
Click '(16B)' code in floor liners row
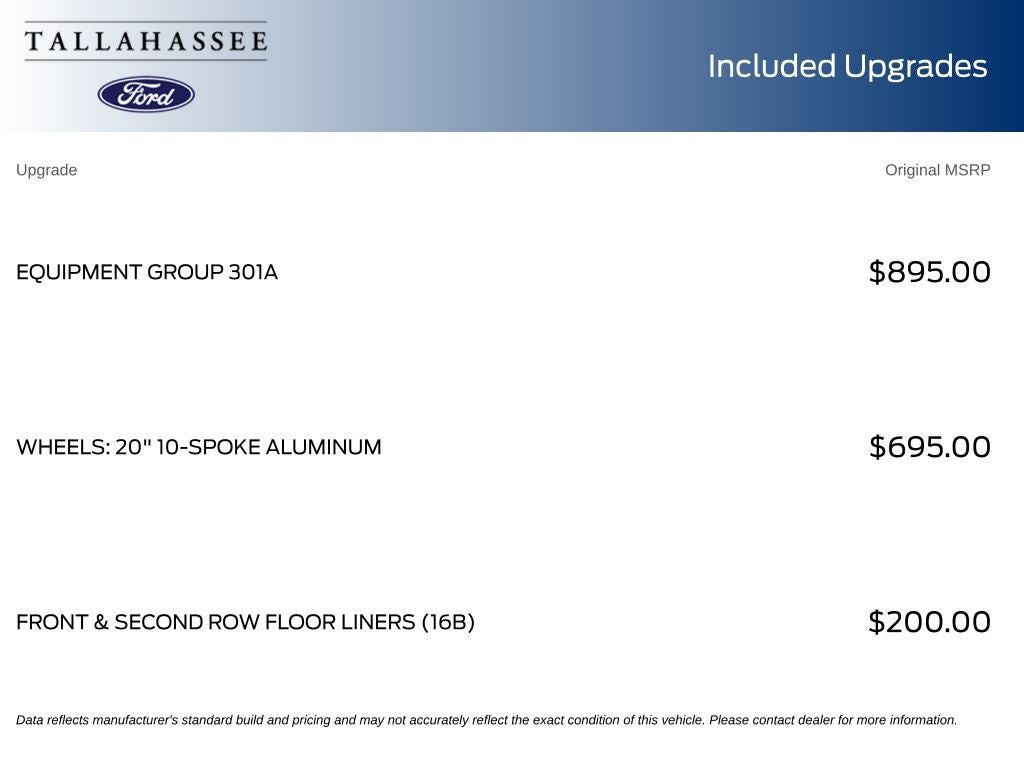448,622
